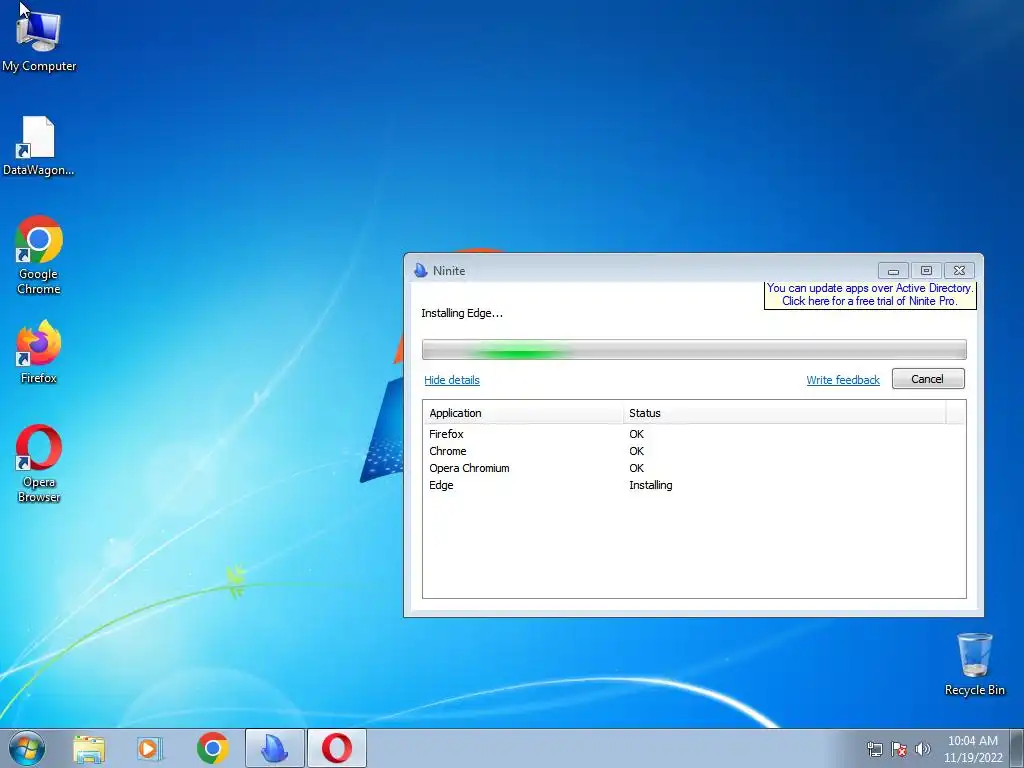This screenshot has height=768, width=1024.
Task: Open Chrome from the taskbar
Action: click(212, 749)
